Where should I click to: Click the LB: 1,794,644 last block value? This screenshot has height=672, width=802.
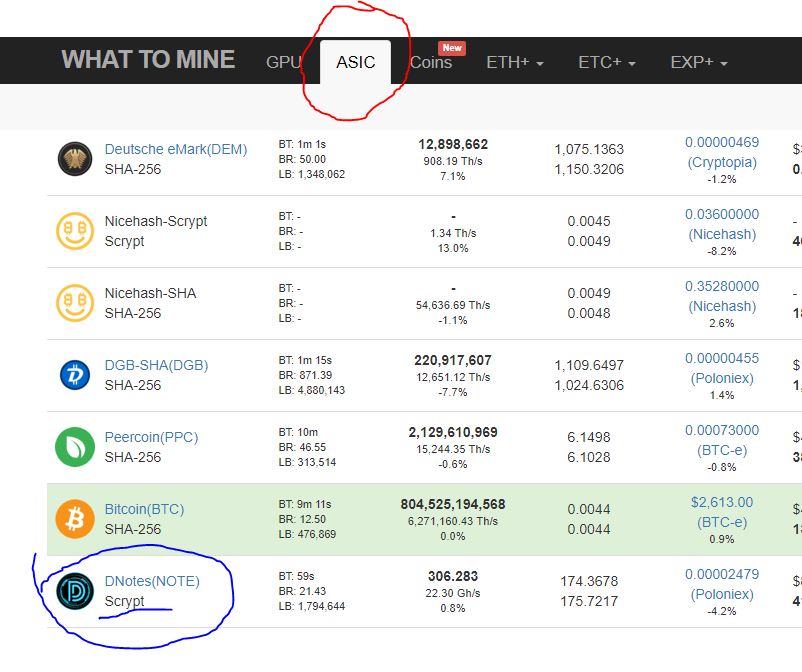pos(312,607)
